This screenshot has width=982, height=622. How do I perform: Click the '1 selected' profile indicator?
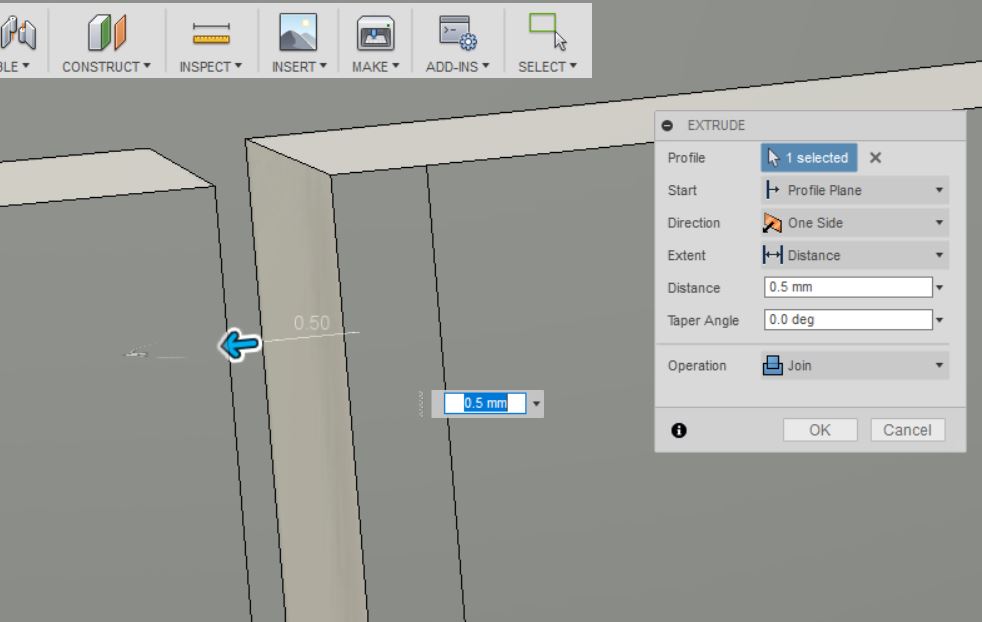807,158
